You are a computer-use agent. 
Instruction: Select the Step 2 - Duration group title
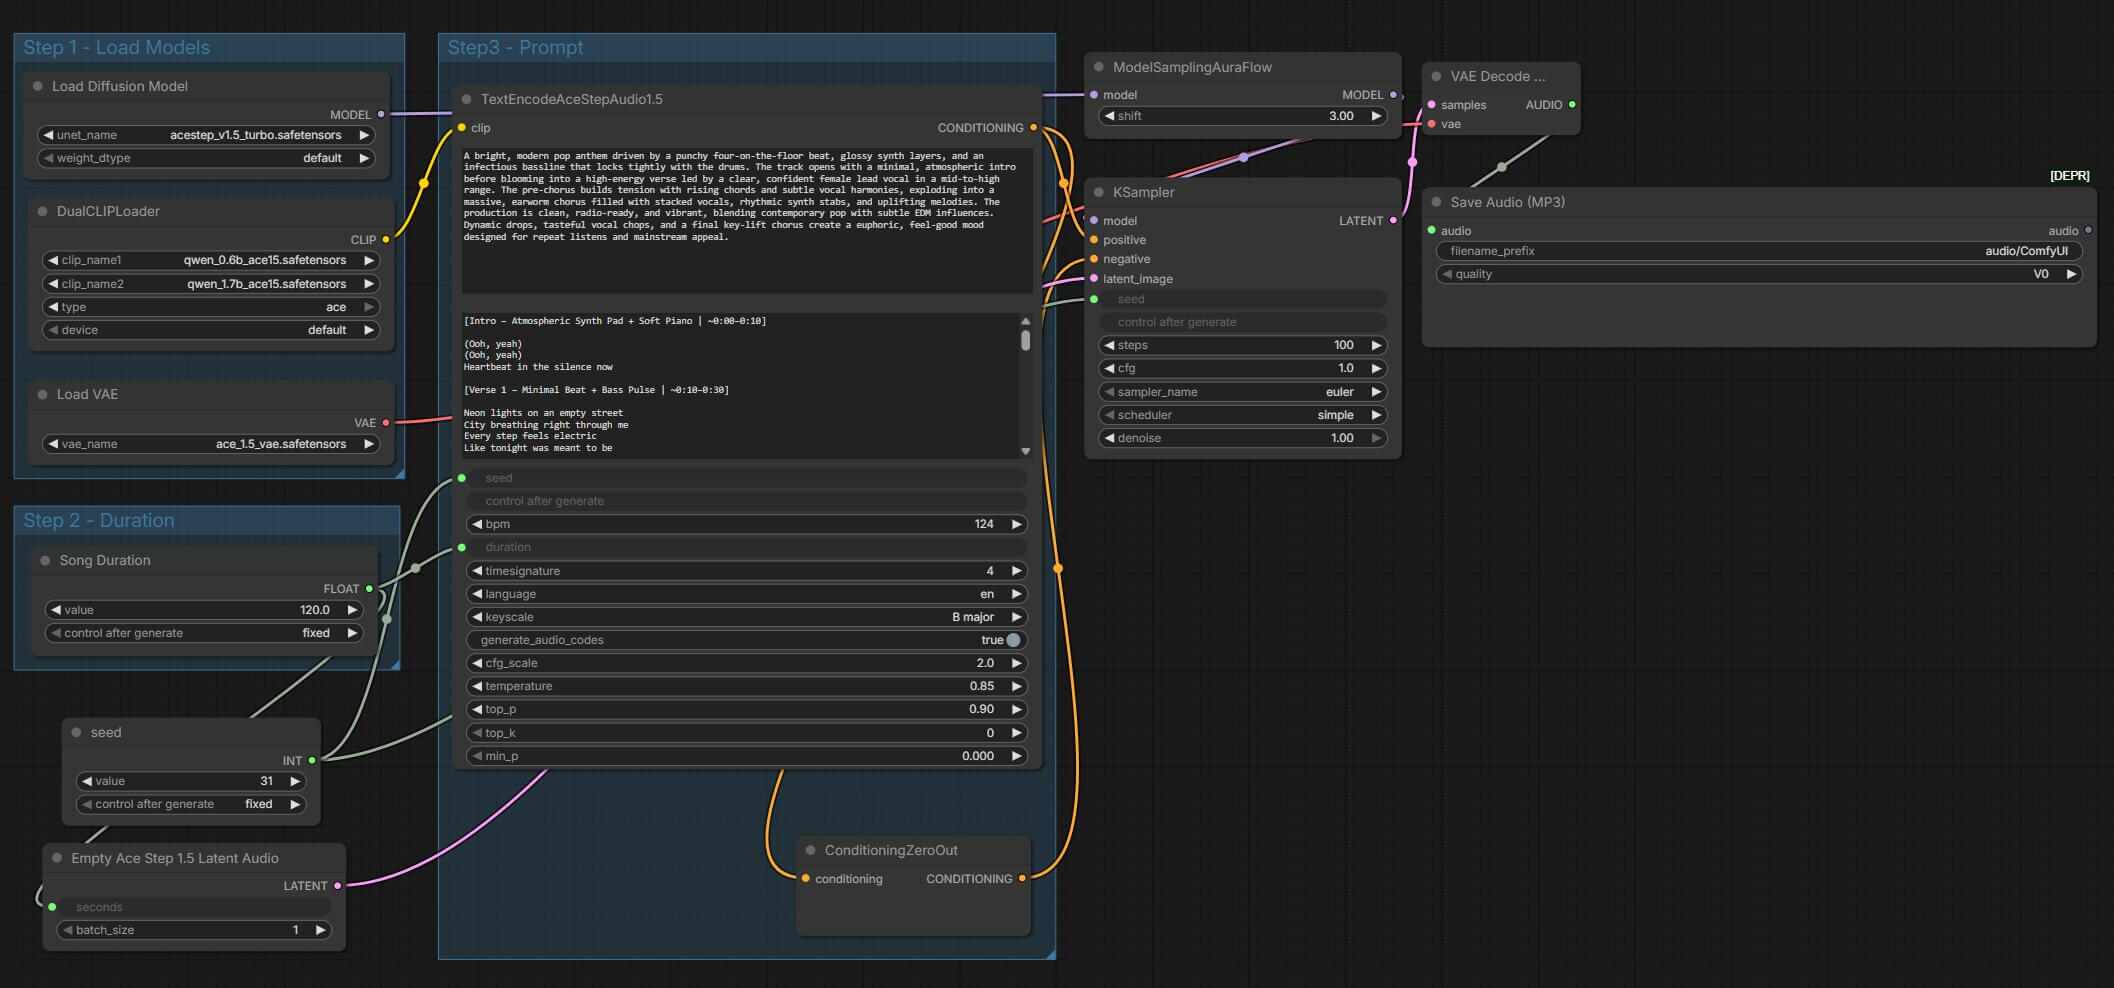(x=99, y=520)
